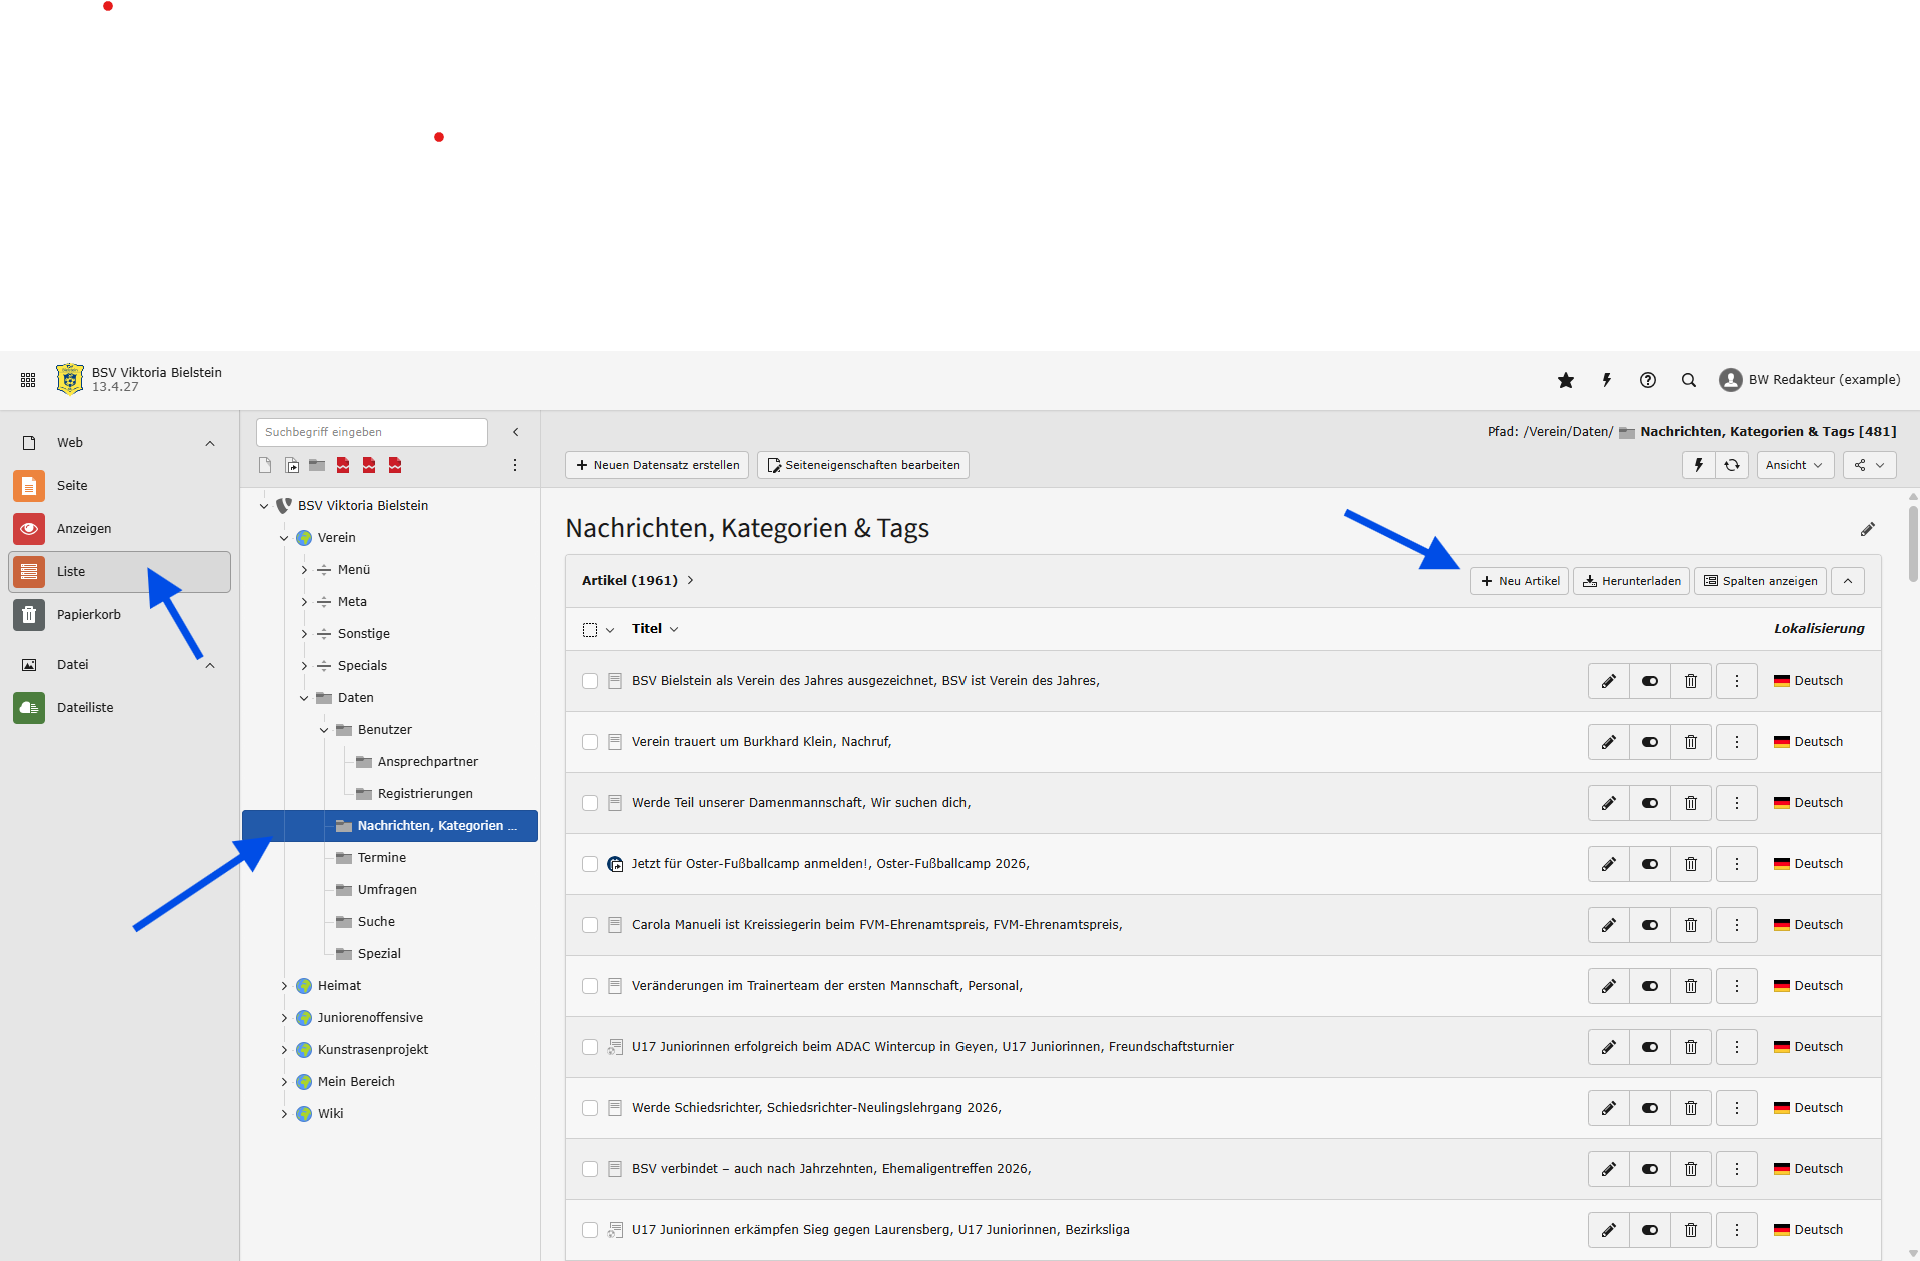Click the search magnifier in top bar
This screenshot has width=1920, height=1261.
(1689, 380)
